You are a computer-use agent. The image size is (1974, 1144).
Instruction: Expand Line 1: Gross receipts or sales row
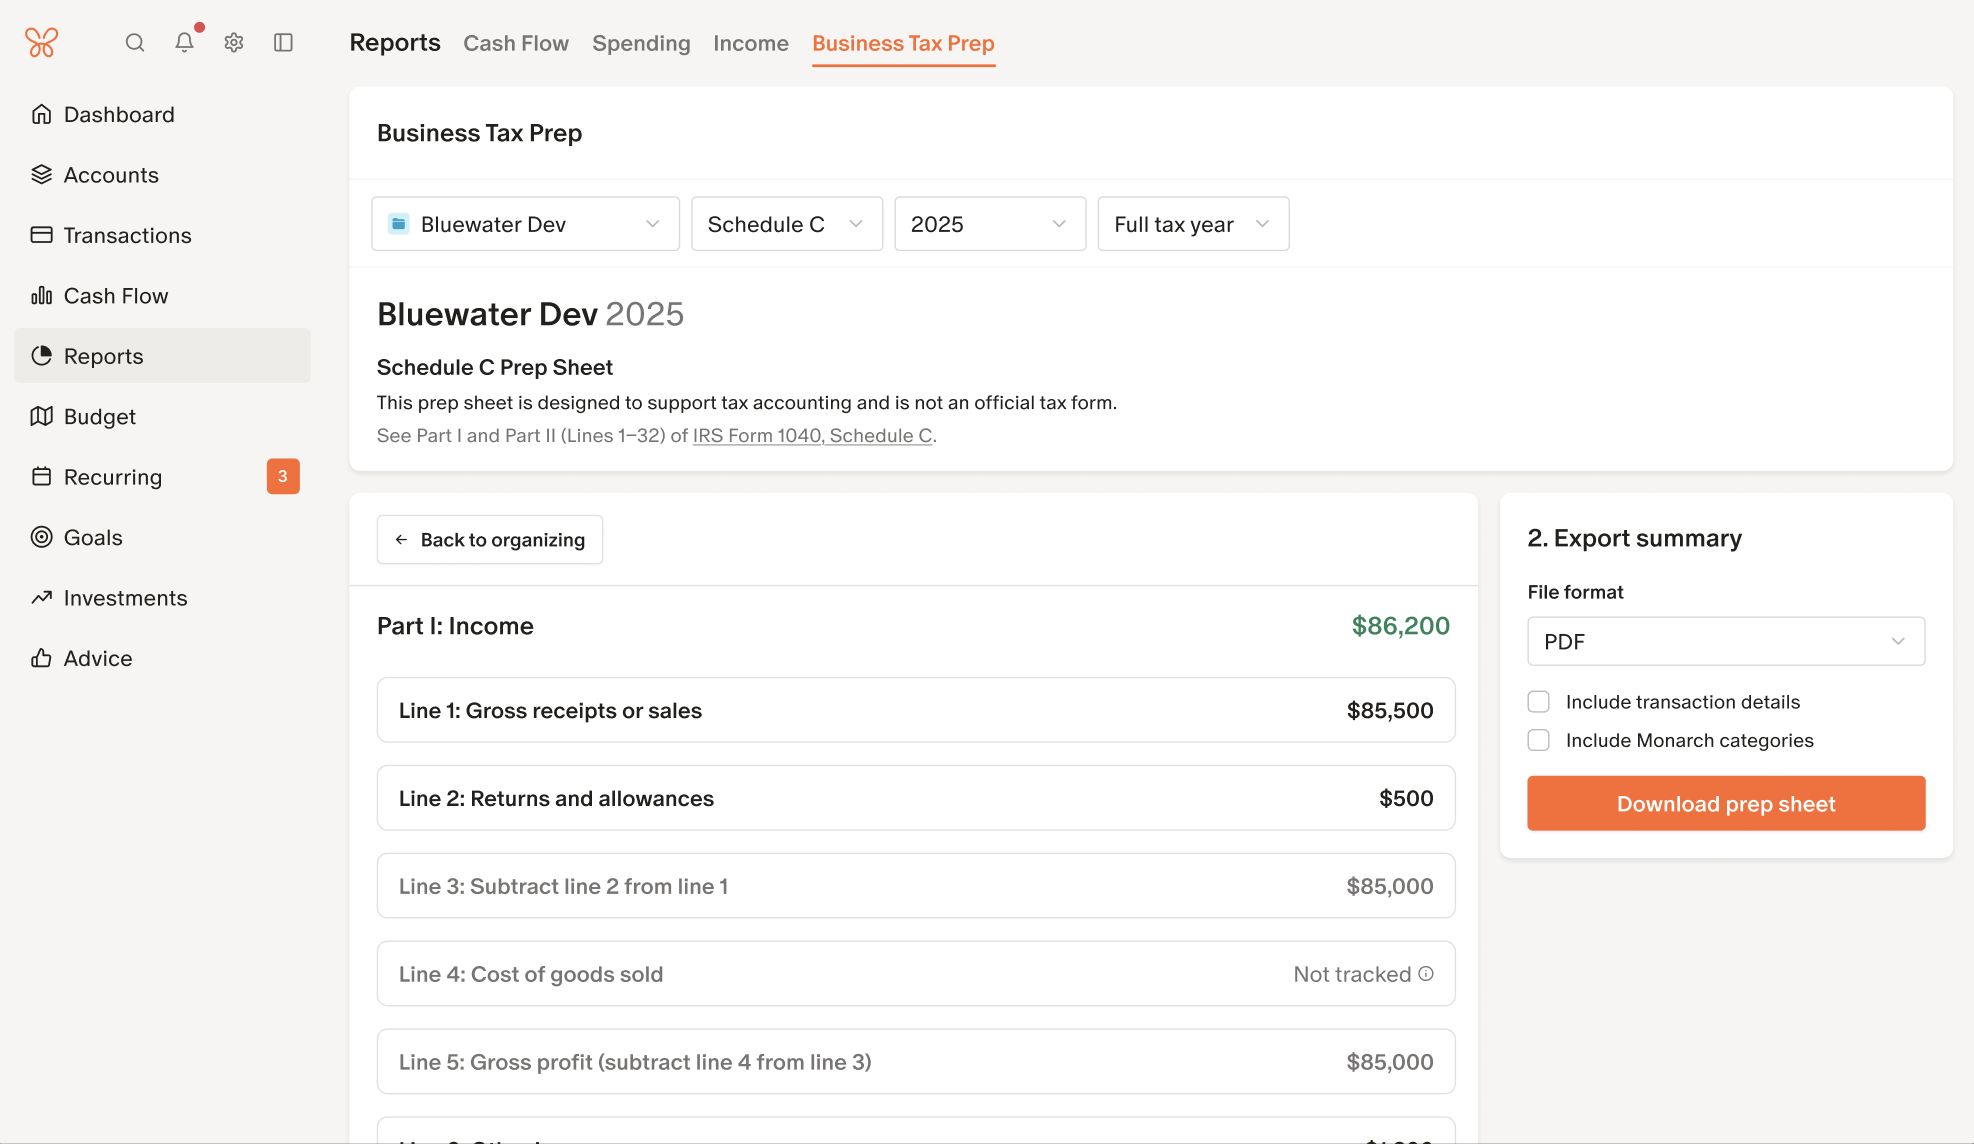point(915,711)
